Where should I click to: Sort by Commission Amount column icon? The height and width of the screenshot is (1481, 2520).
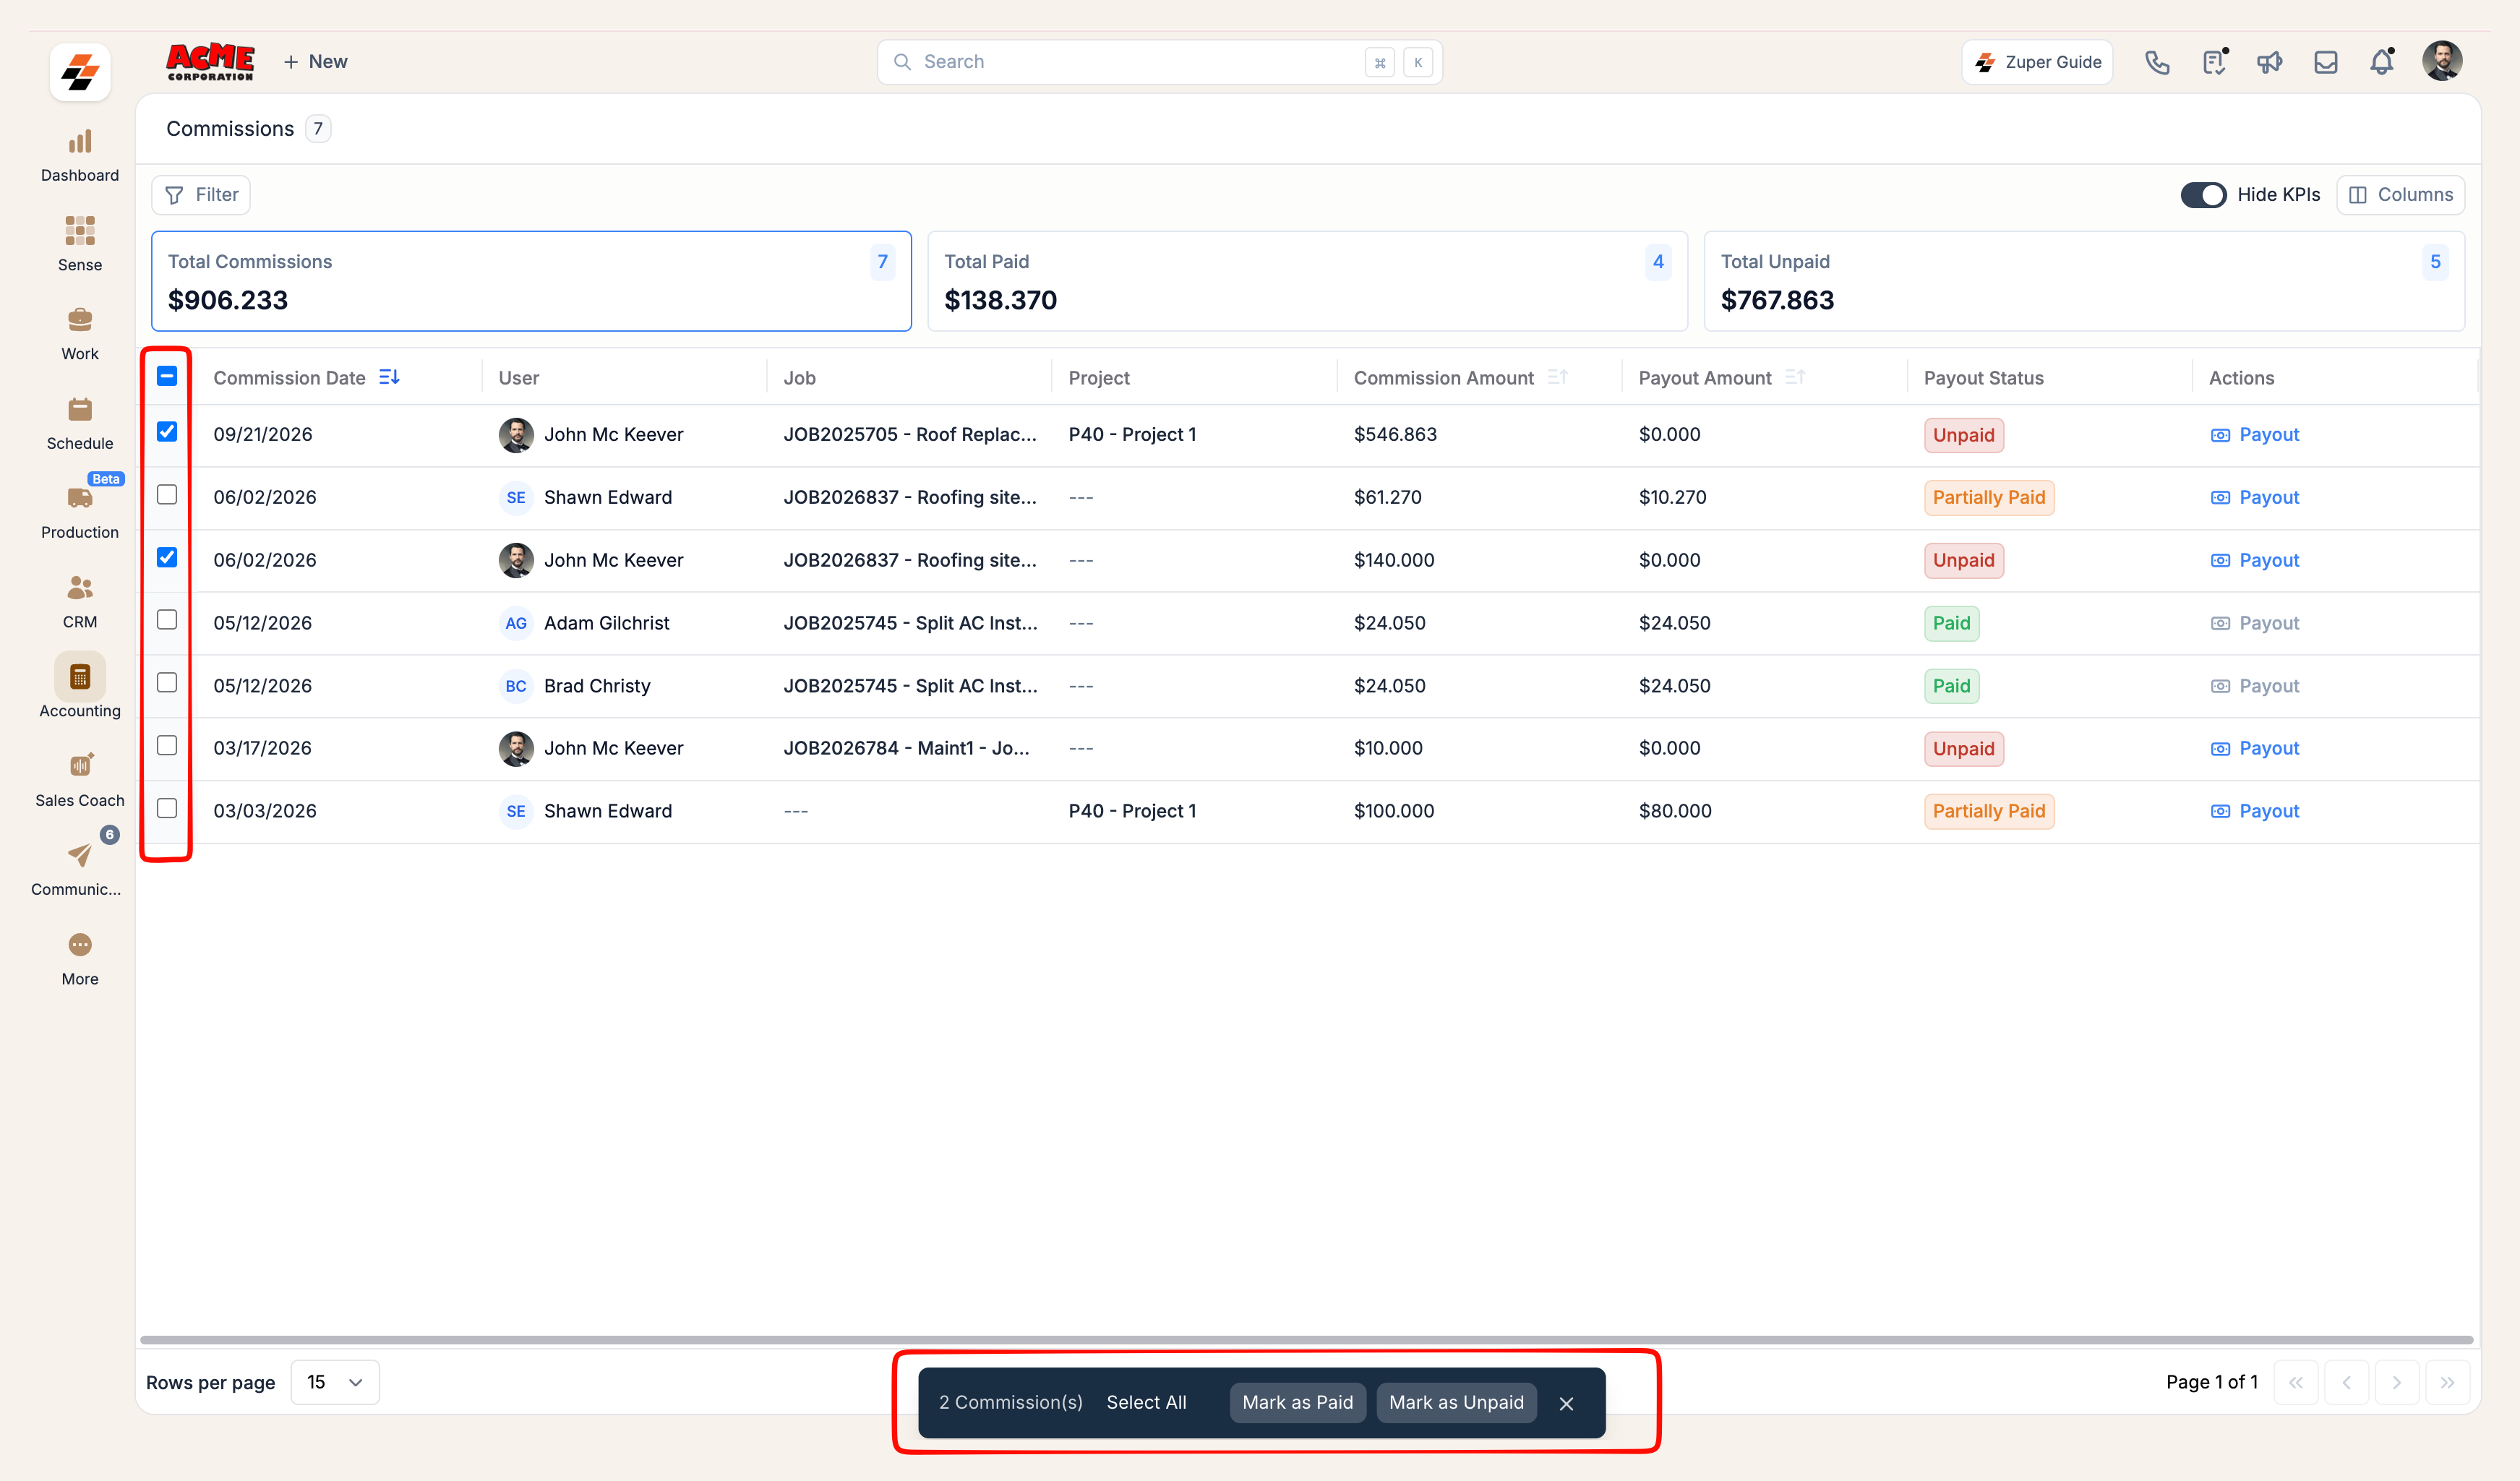(x=1557, y=377)
